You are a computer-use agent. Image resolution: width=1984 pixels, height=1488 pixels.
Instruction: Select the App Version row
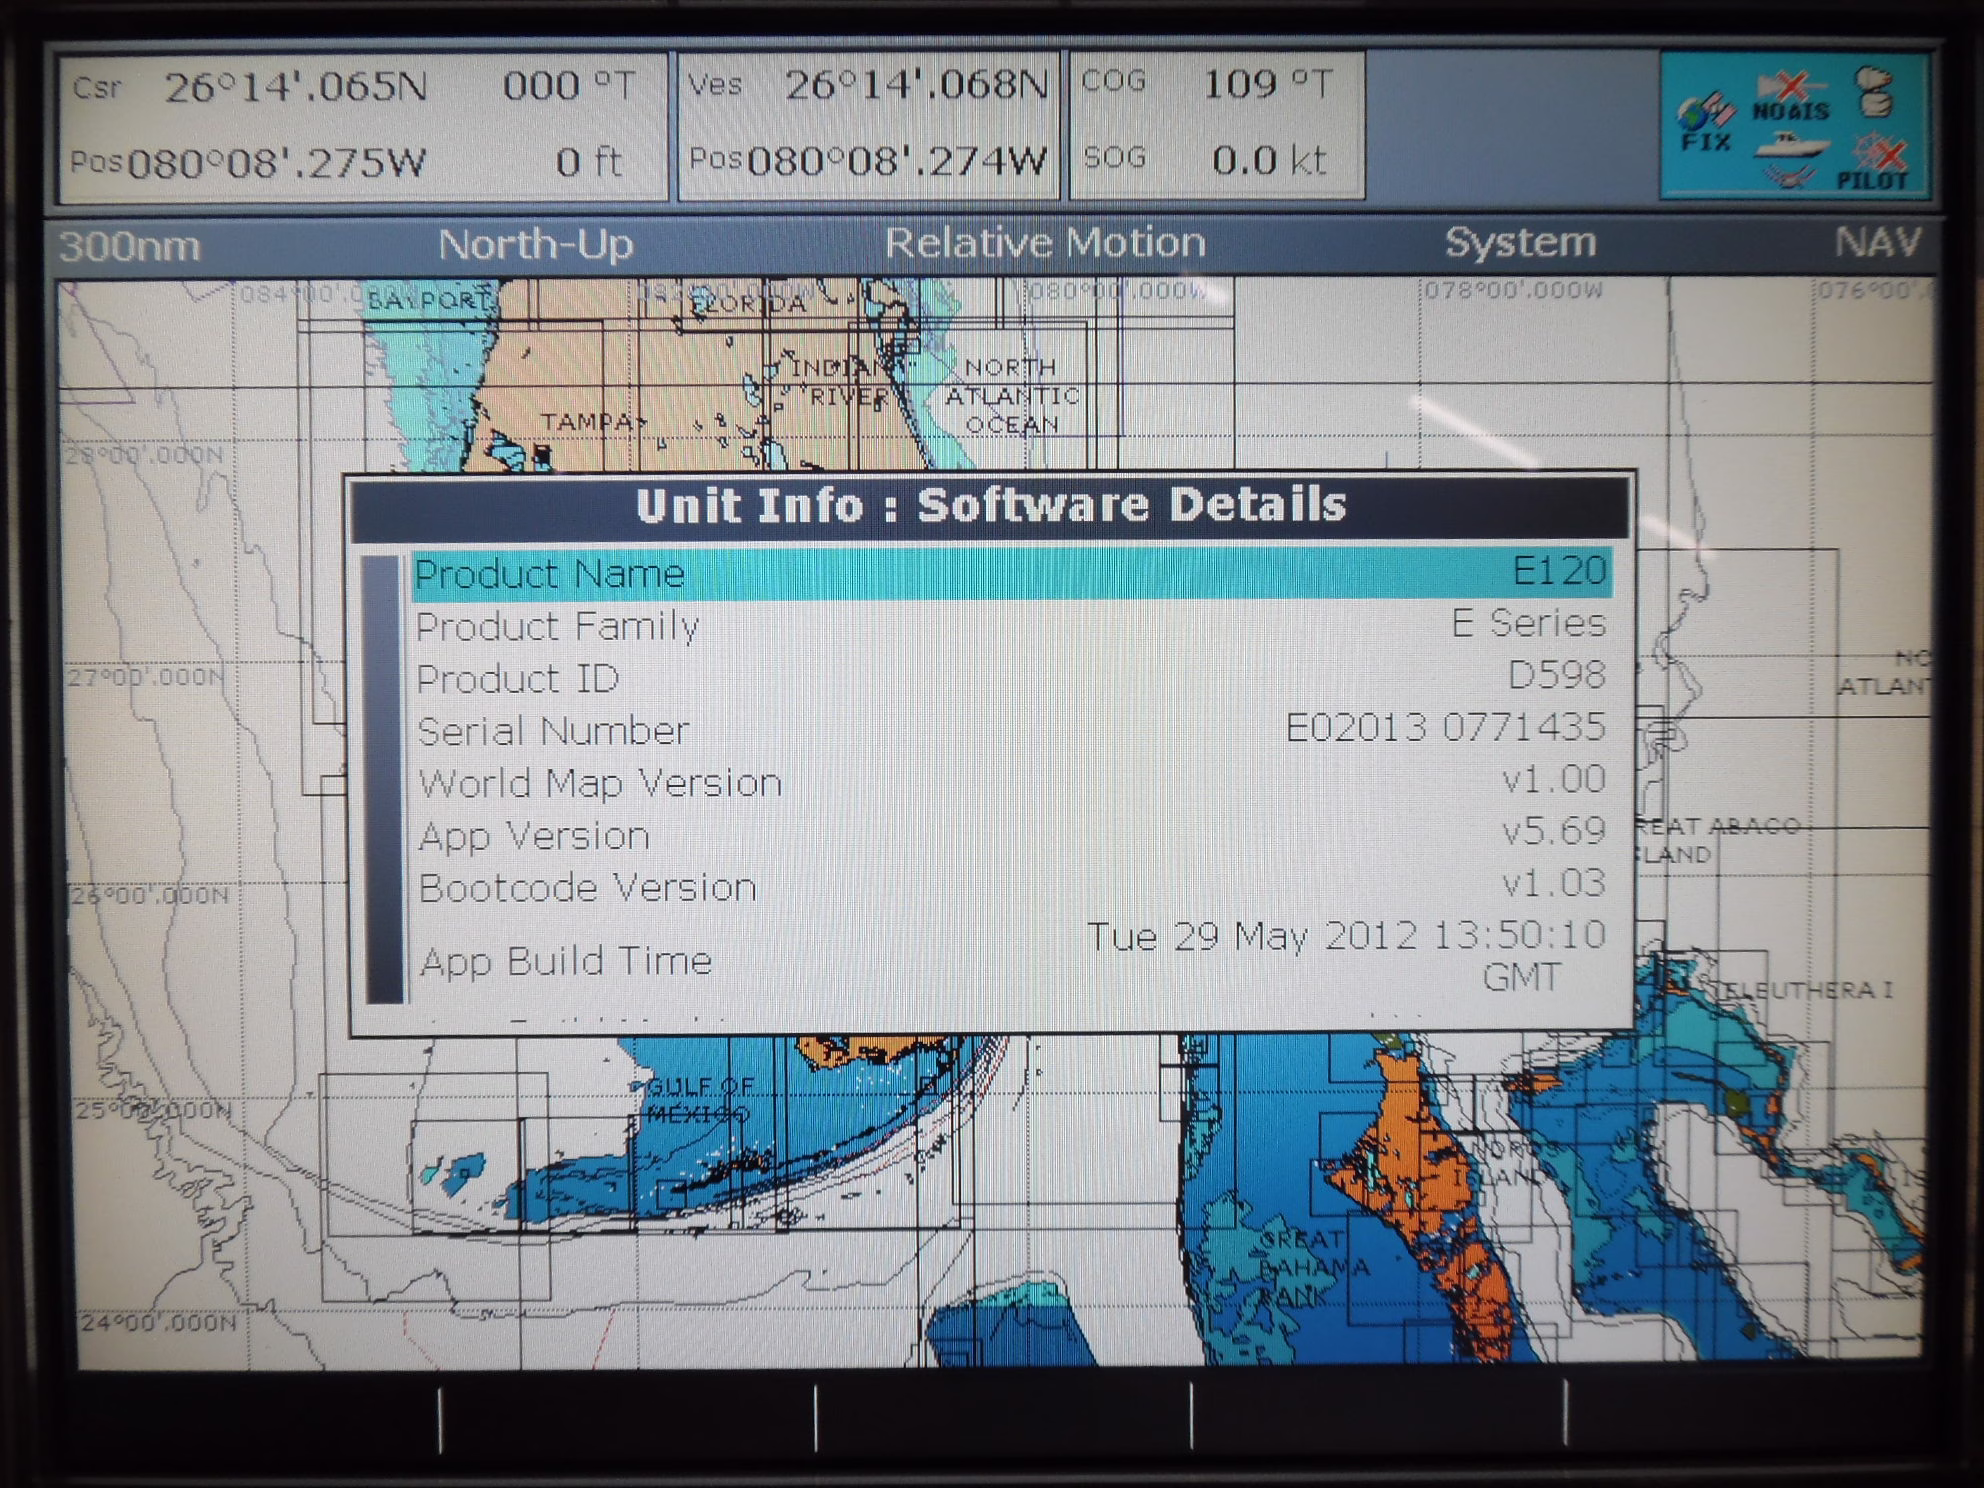[x=1010, y=834]
